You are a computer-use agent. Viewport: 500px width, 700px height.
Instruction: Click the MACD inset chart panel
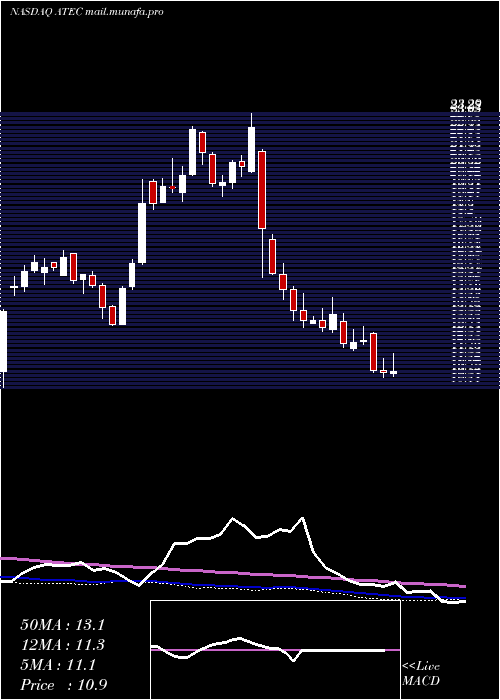point(275,650)
